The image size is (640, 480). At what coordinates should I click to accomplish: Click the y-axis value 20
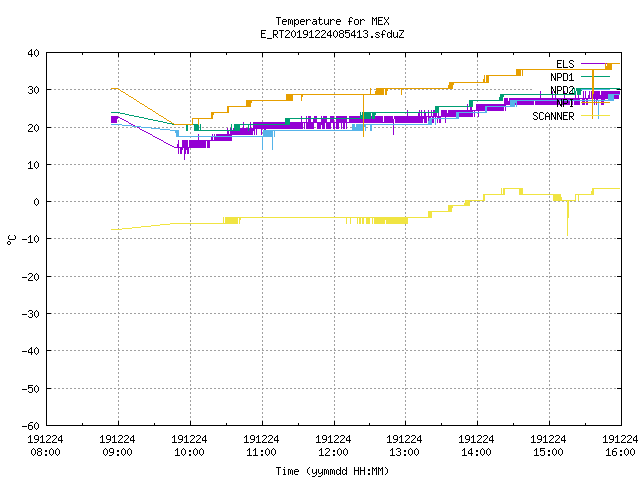coord(33,128)
